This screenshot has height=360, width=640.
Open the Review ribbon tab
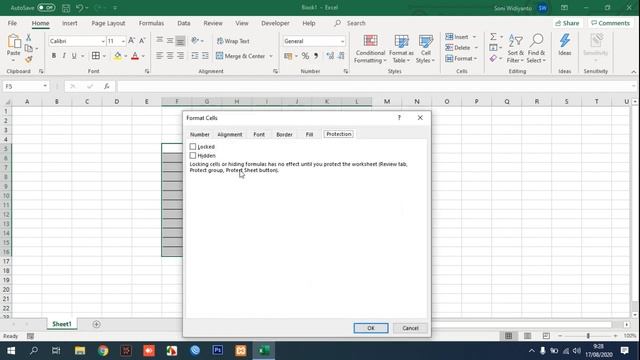(x=213, y=23)
